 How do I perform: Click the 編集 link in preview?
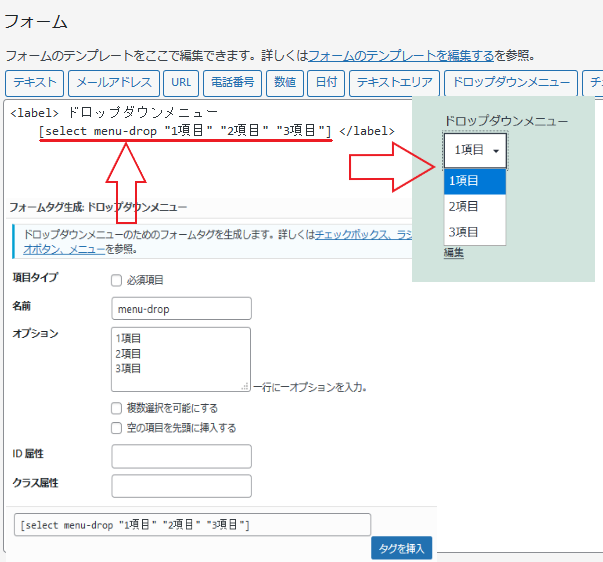click(453, 253)
